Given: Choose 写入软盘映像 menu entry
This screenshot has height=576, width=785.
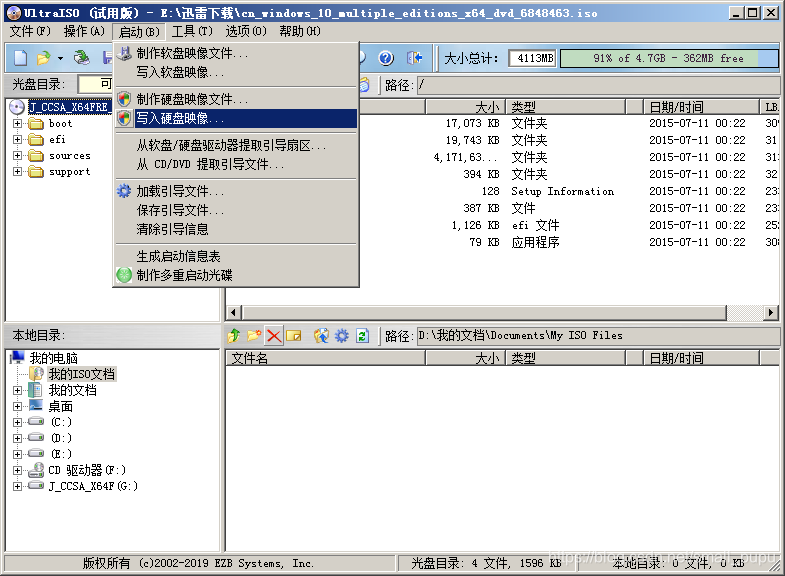Looking at the screenshot, I should click(236, 72).
